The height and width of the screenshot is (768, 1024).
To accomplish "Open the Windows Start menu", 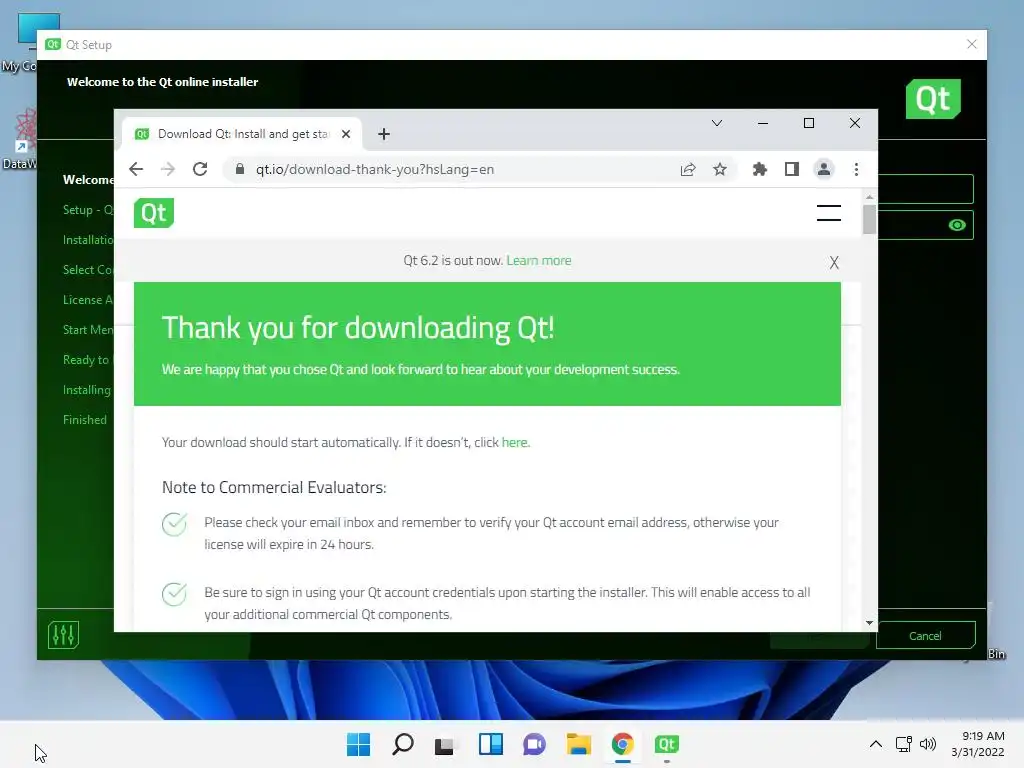I will [x=359, y=744].
